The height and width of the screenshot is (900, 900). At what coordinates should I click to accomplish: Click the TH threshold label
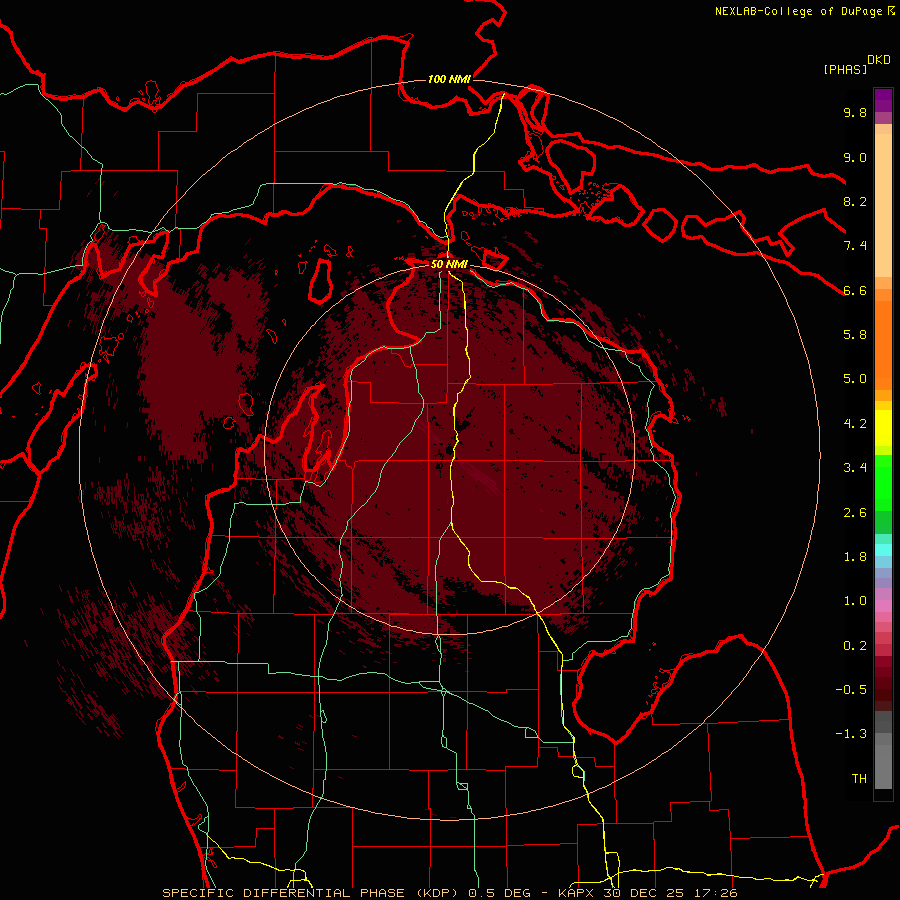tap(859, 779)
